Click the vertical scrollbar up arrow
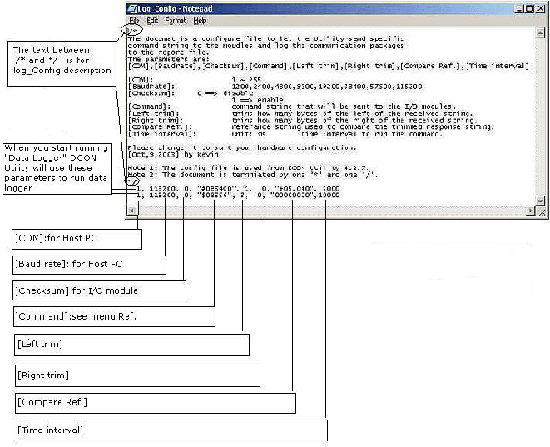This screenshot has width=550, height=447. pyautogui.click(x=541, y=33)
